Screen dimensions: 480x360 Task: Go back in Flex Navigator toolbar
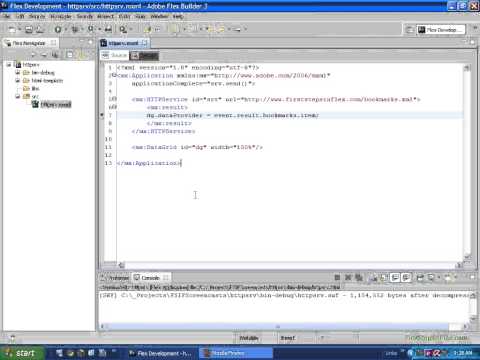coord(33,55)
